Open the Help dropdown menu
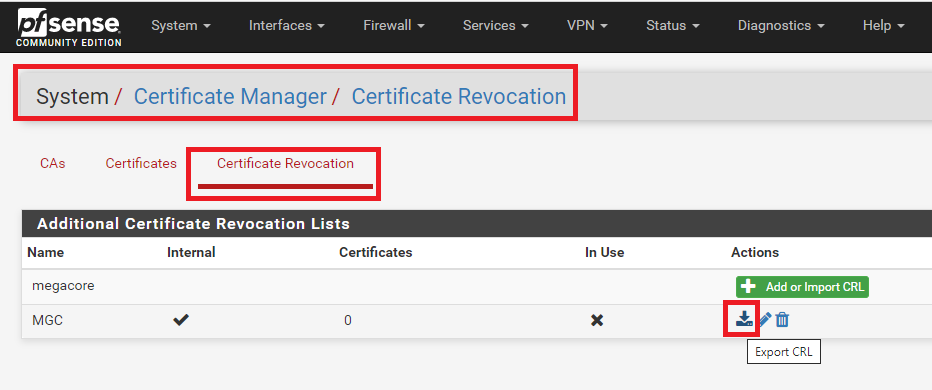The width and height of the screenshot is (932, 390). tap(883, 26)
